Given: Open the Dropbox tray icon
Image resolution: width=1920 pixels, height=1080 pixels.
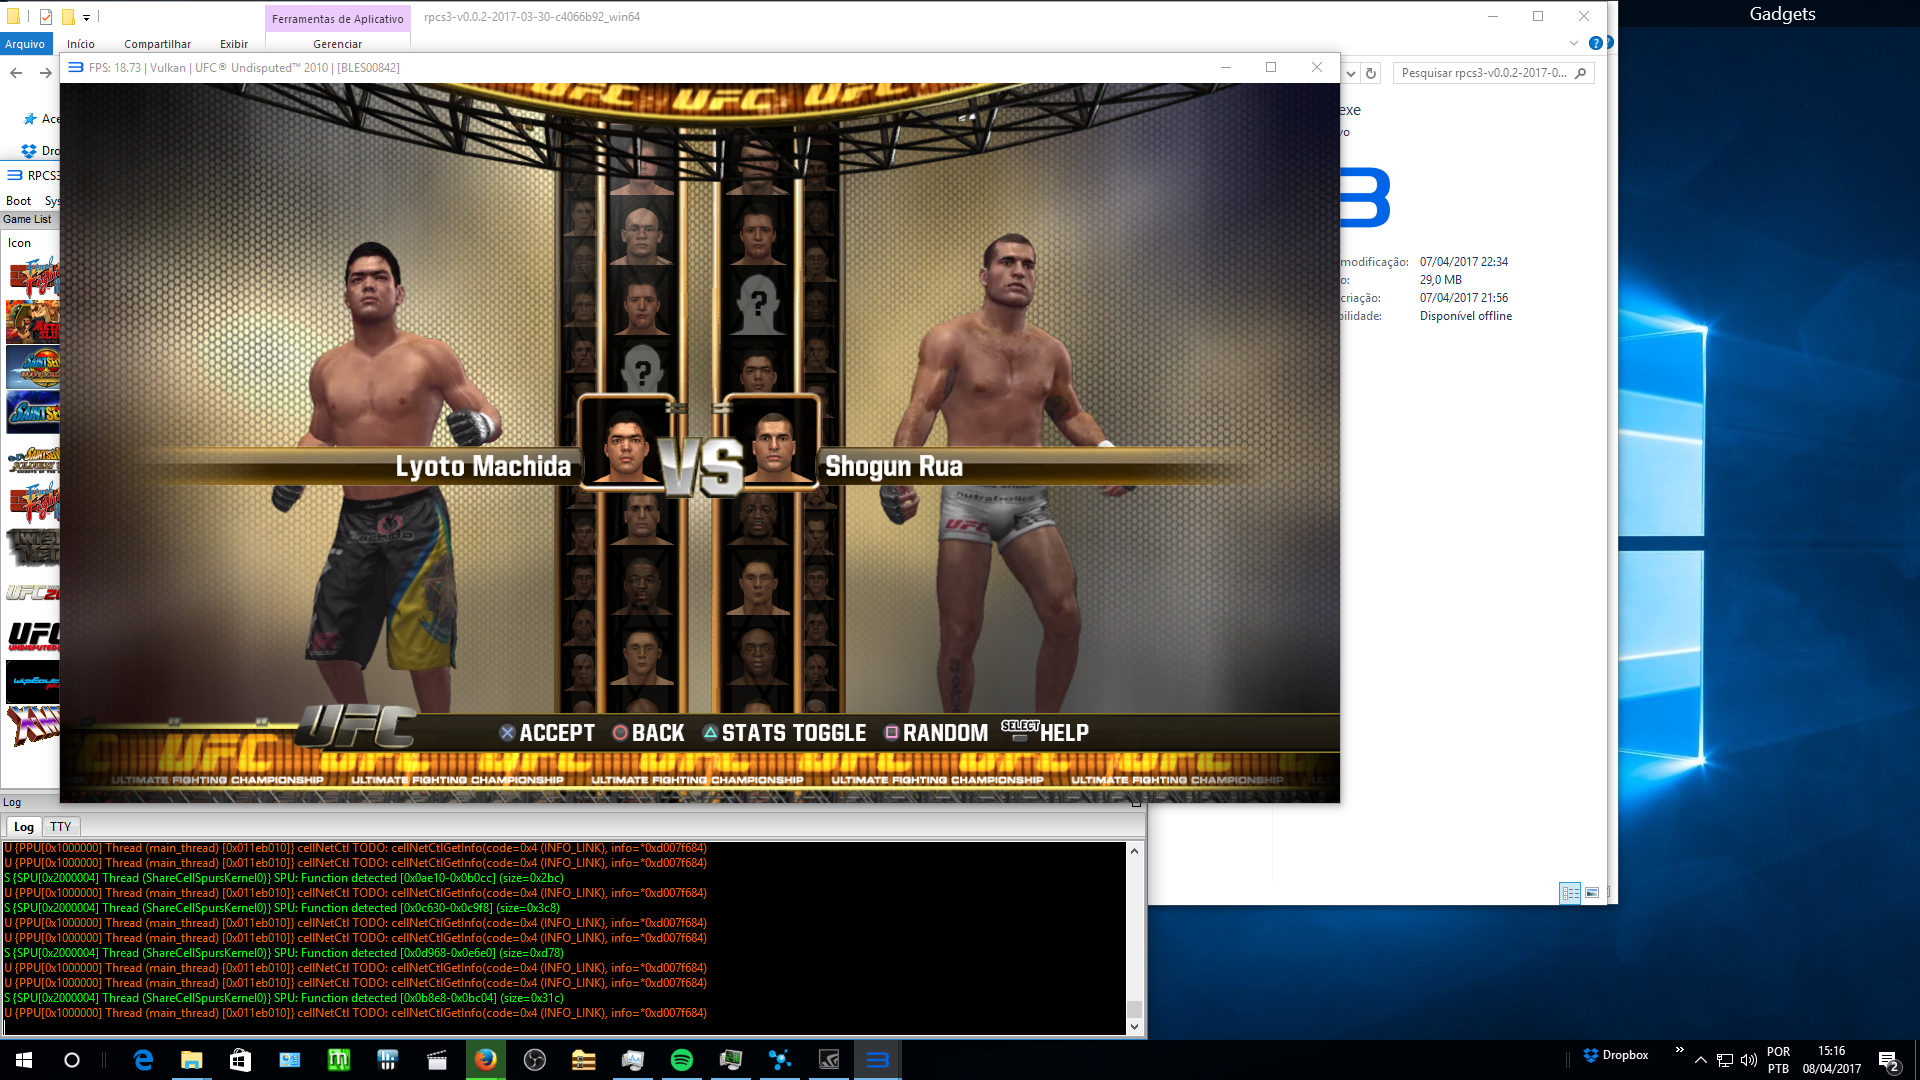Looking at the screenshot, I should 1591,1055.
